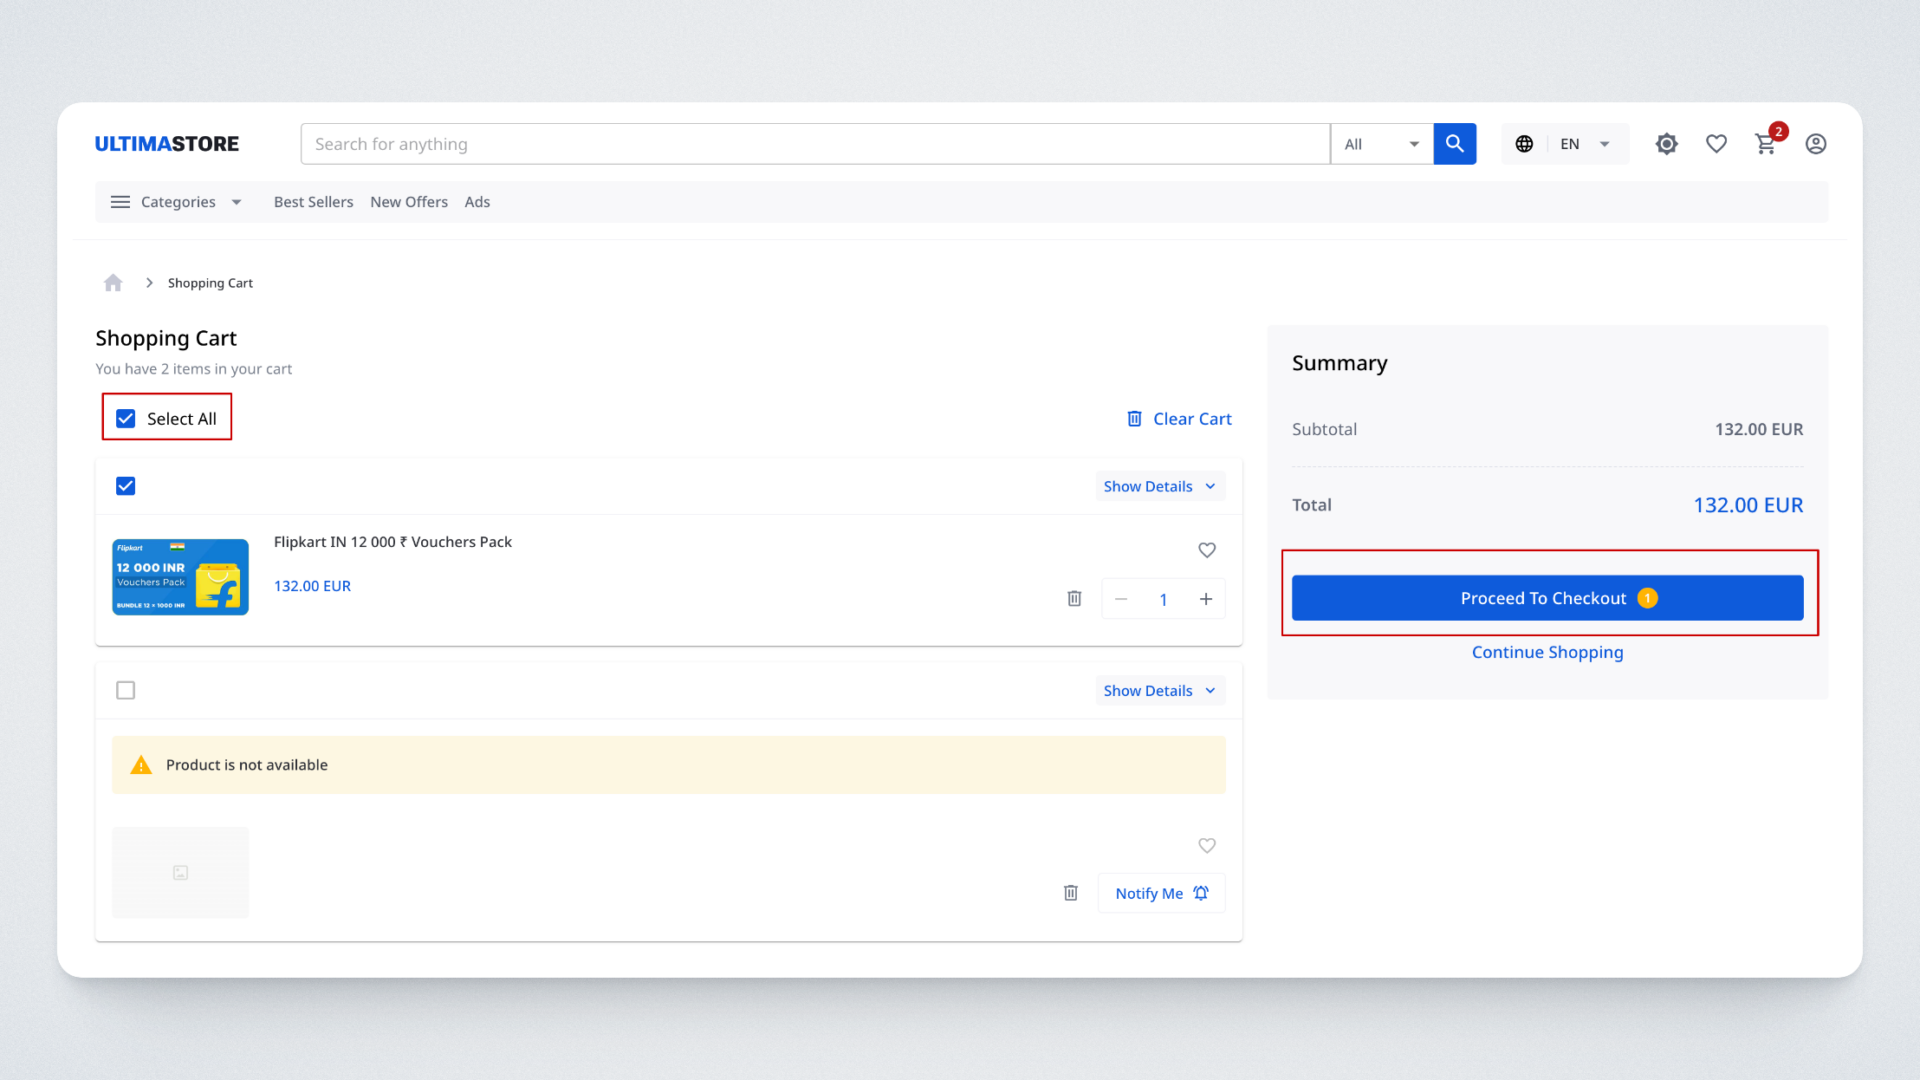The image size is (1920, 1080).
Task: Open the shopping cart icon with badge
Action: [1766, 144]
